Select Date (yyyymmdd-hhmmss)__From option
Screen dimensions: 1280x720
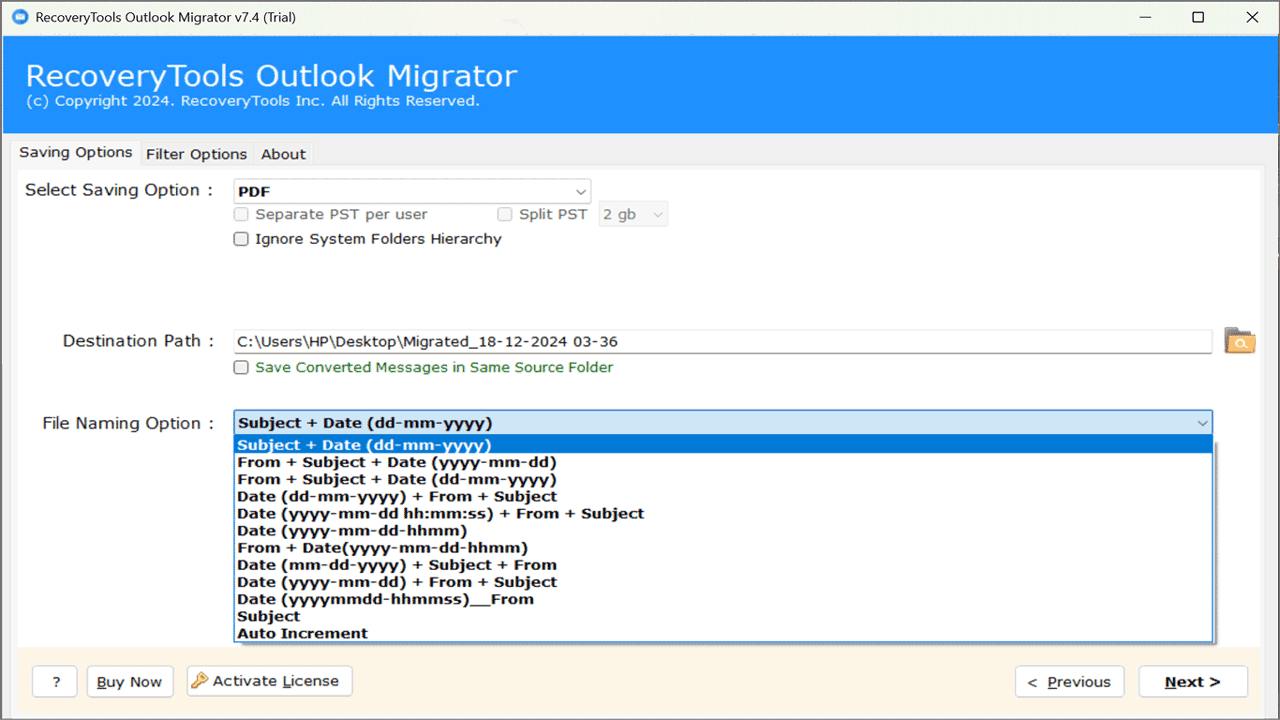723,599
